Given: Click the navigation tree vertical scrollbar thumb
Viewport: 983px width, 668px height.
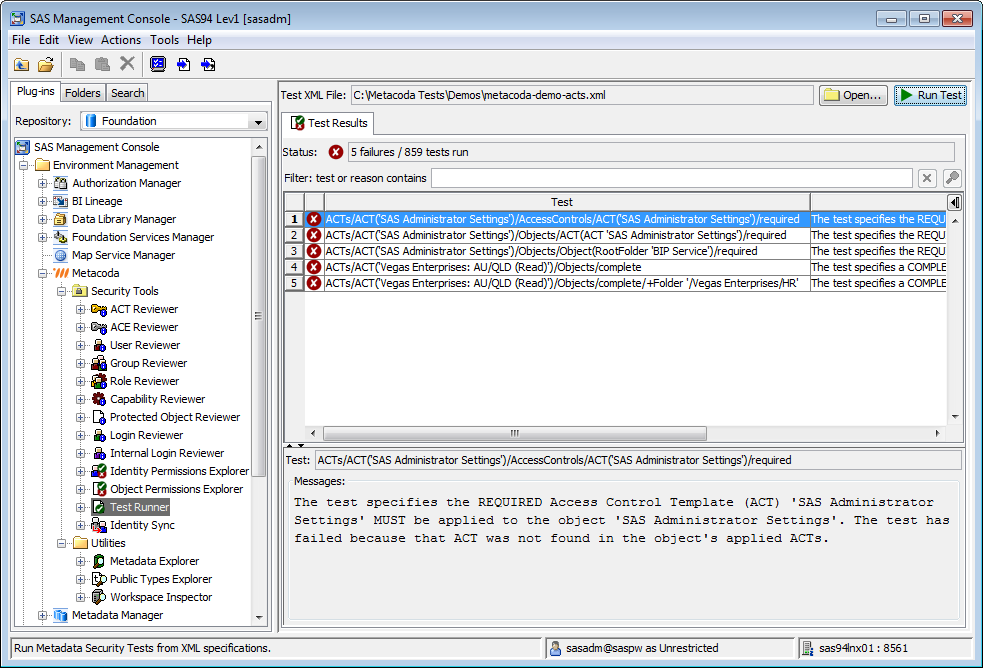Looking at the screenshot, I should pos(258,316).
